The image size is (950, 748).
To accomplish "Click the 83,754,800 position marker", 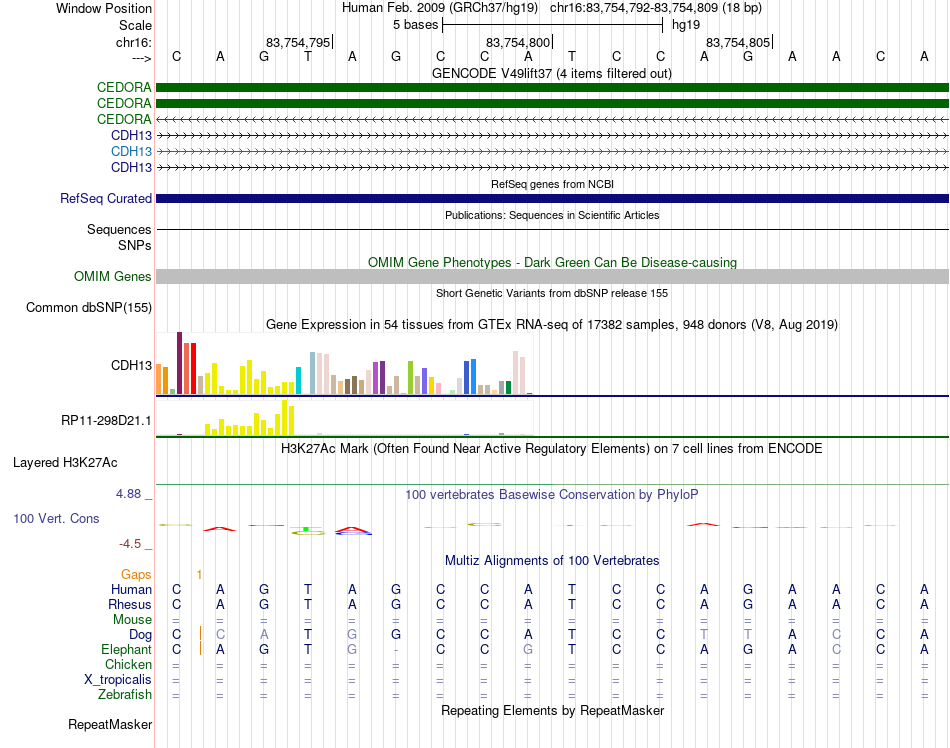I will [518, 42].
